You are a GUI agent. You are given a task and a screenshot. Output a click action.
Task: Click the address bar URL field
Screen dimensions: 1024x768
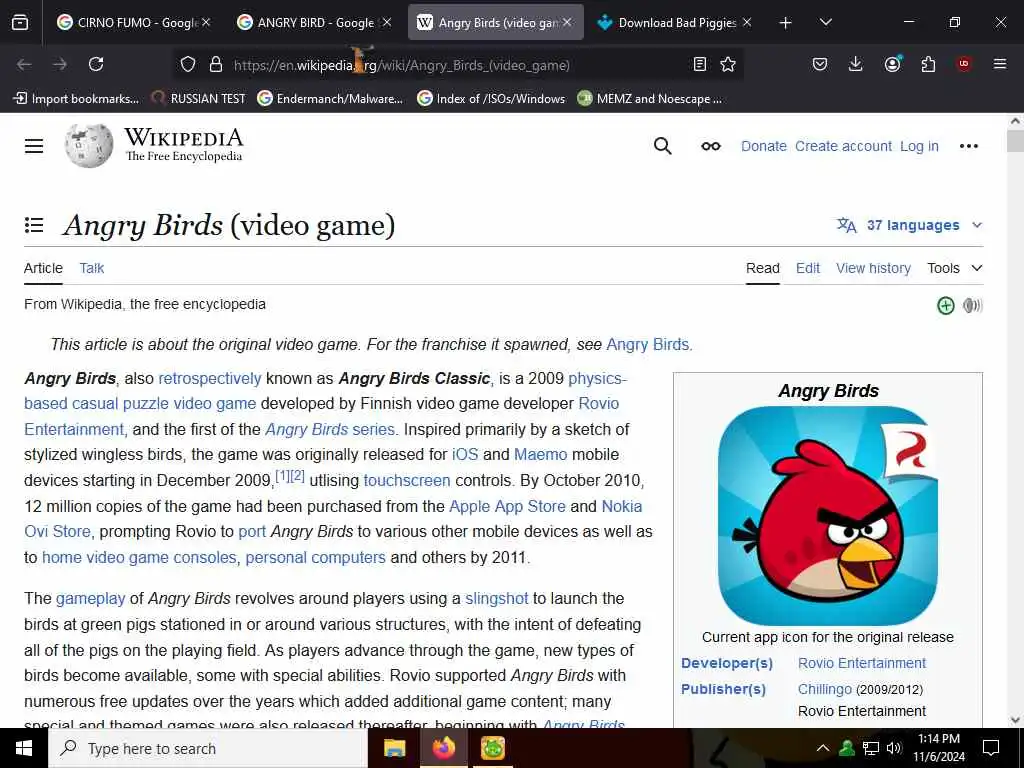[457, 65]
